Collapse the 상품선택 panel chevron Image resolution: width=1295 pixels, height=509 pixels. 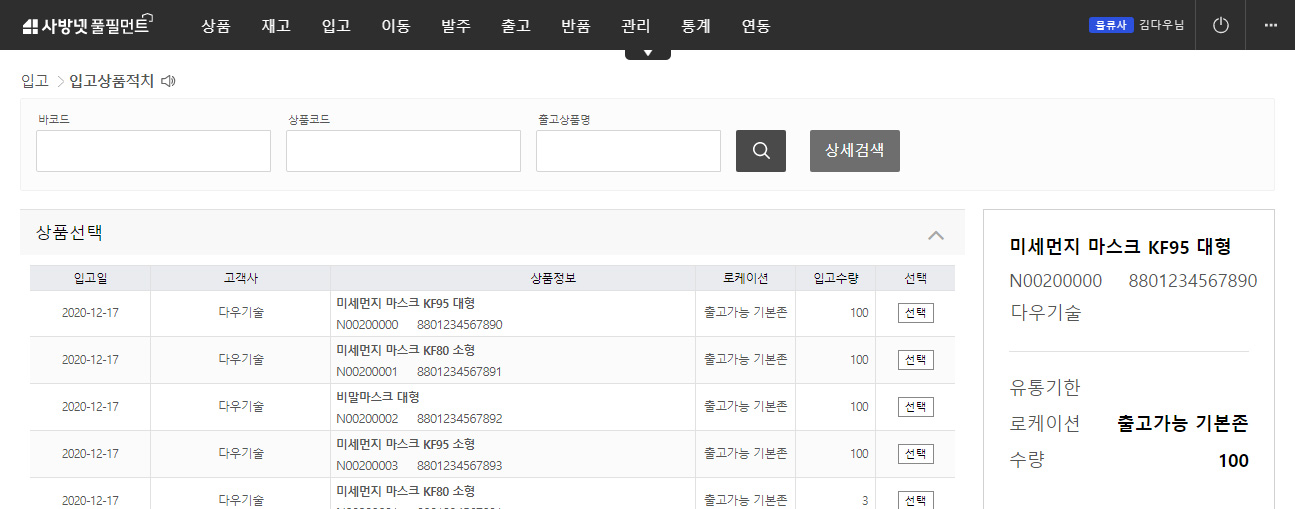936,235
